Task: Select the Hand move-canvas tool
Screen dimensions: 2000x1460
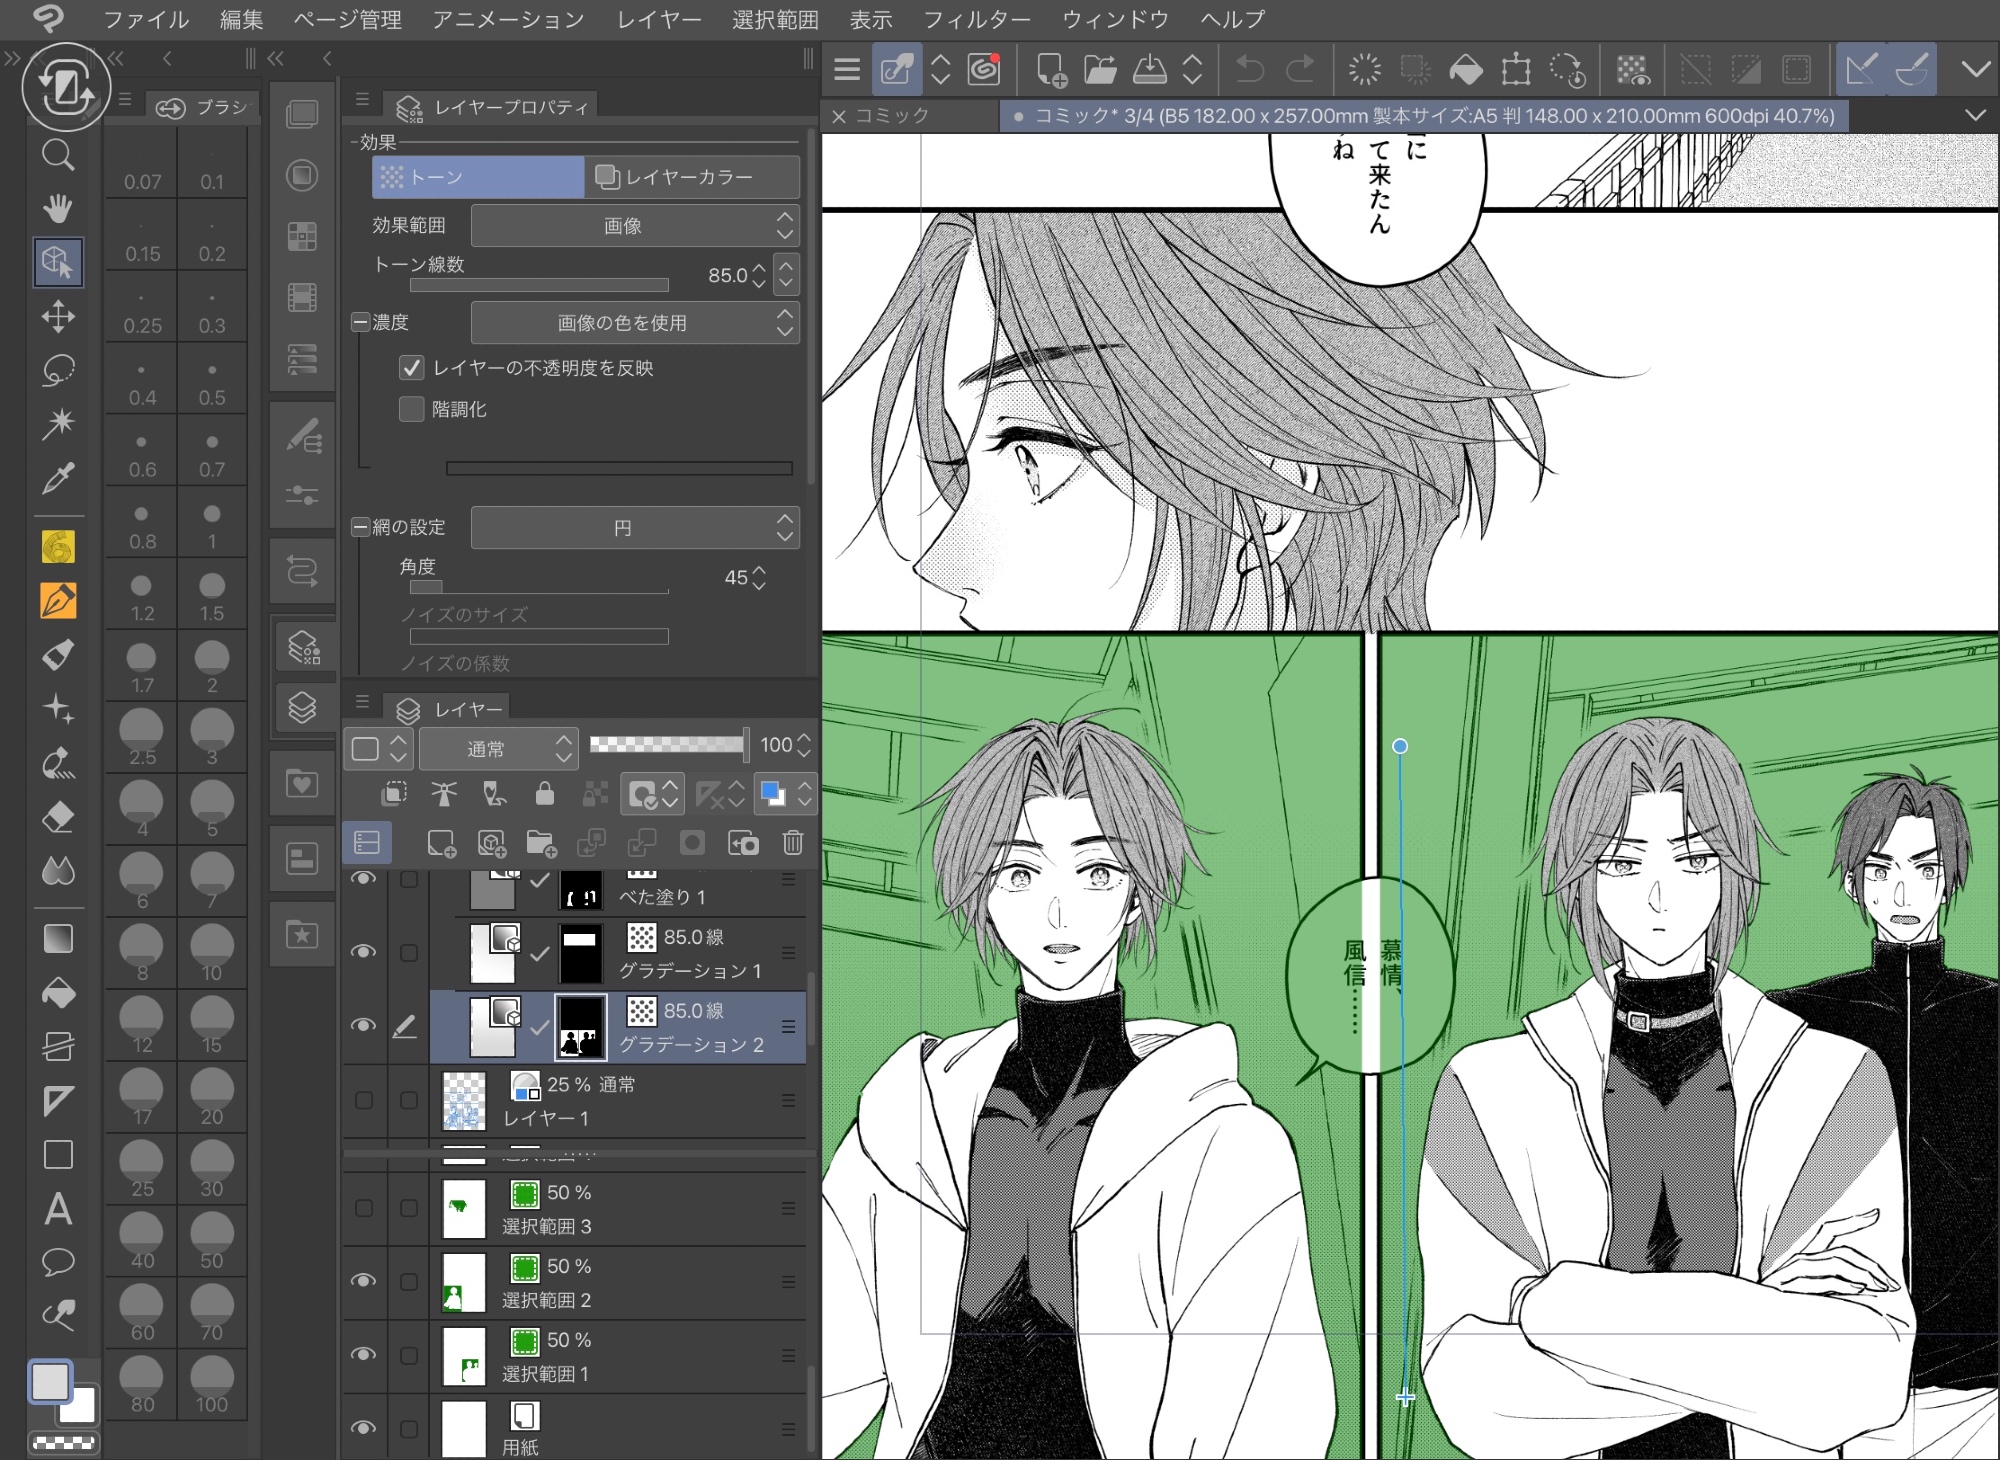Action: pyautogui.click(x=57, y=208)
